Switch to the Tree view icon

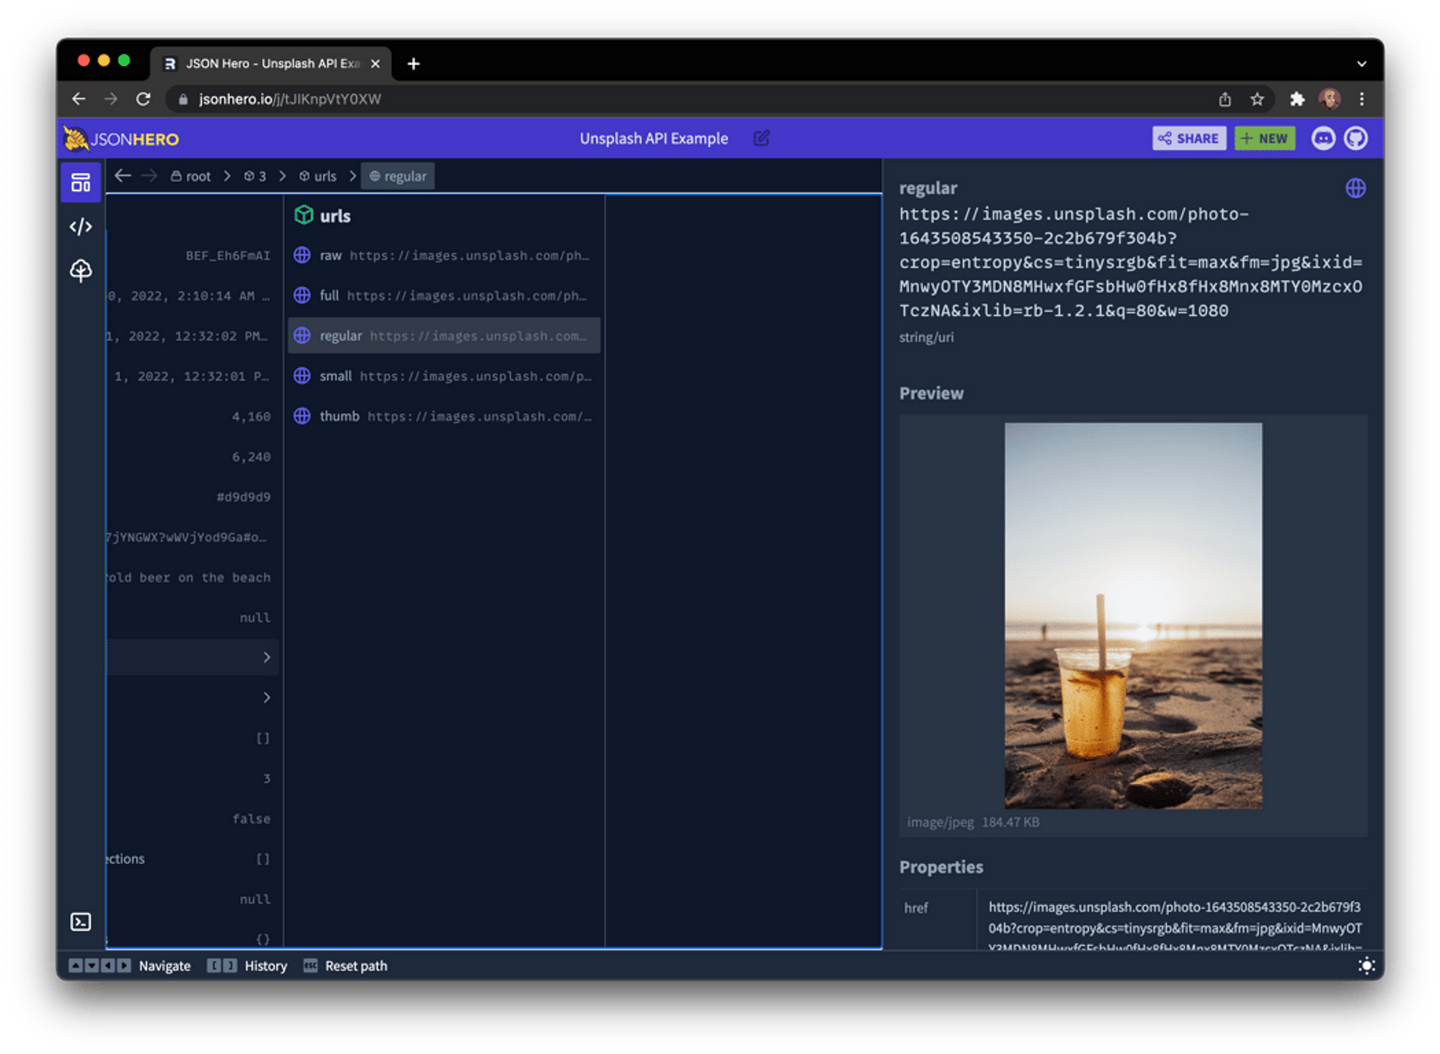point(81,270)
